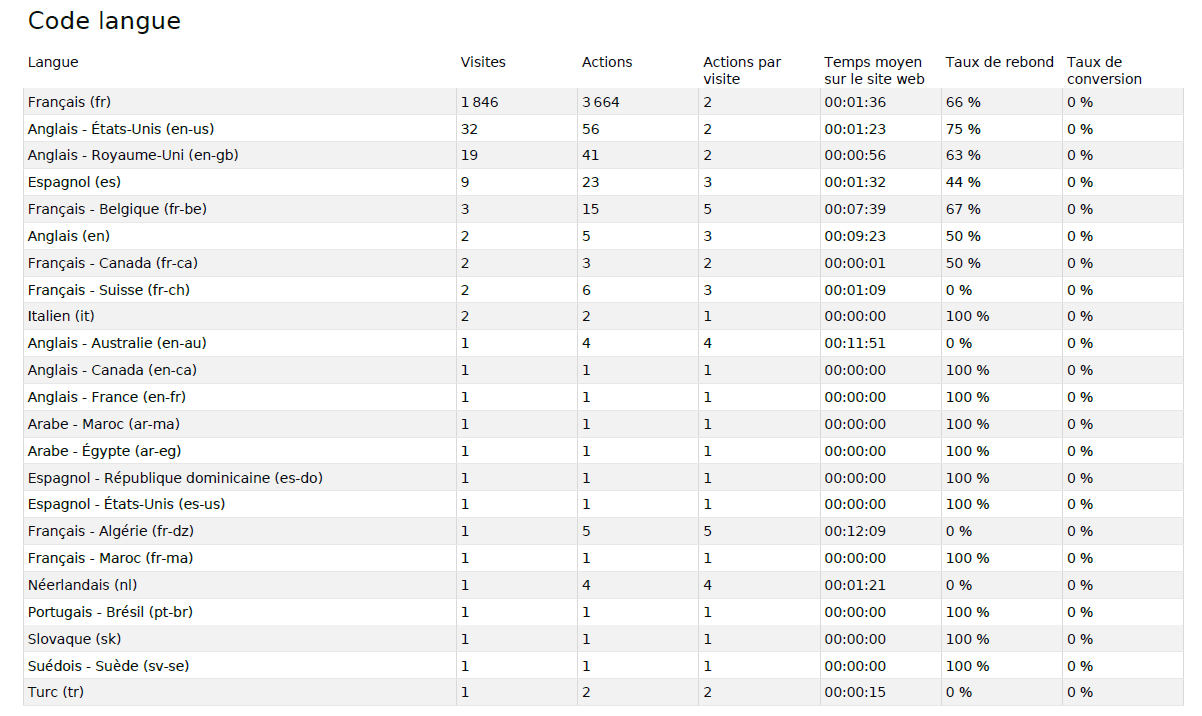Select Anglais - Australie (en-au) row
1202x716 pixels.
click(x=117, y=343)
